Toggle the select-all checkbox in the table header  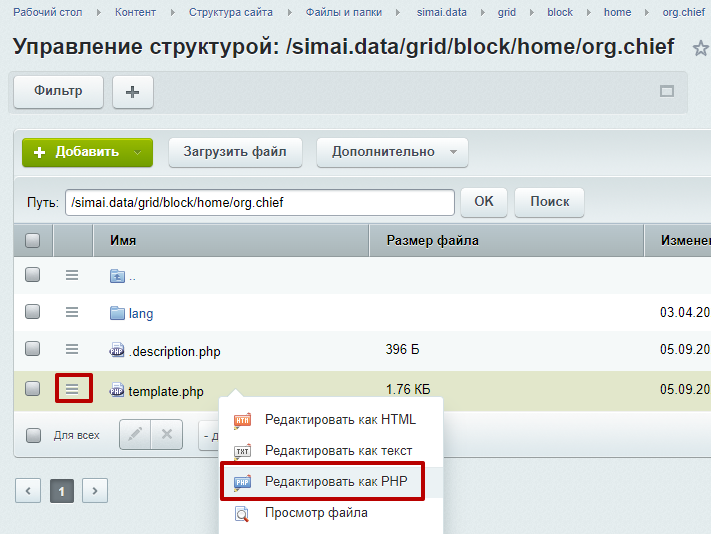pyautogui.click(x=33, y=240)
